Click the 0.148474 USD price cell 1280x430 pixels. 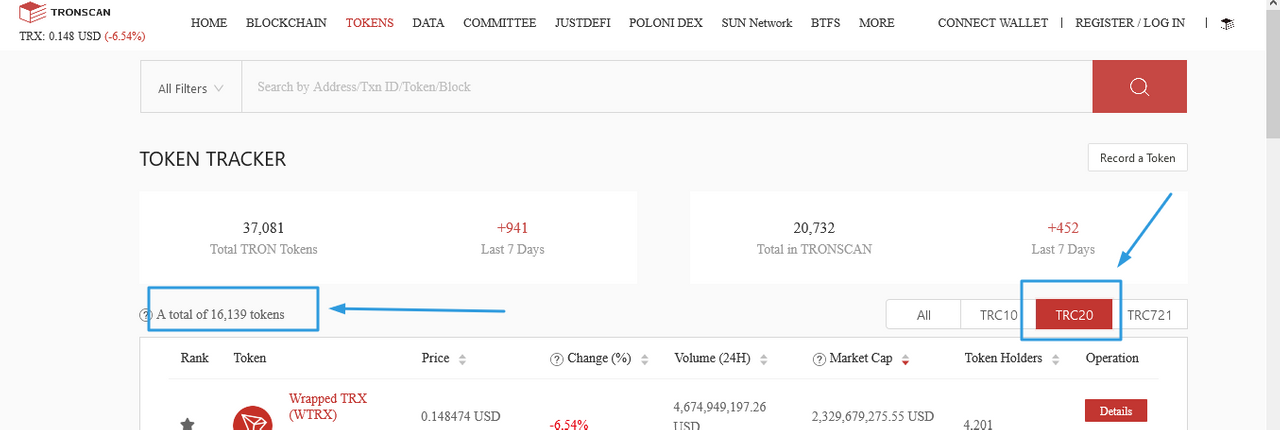click(x=460, y=416)
